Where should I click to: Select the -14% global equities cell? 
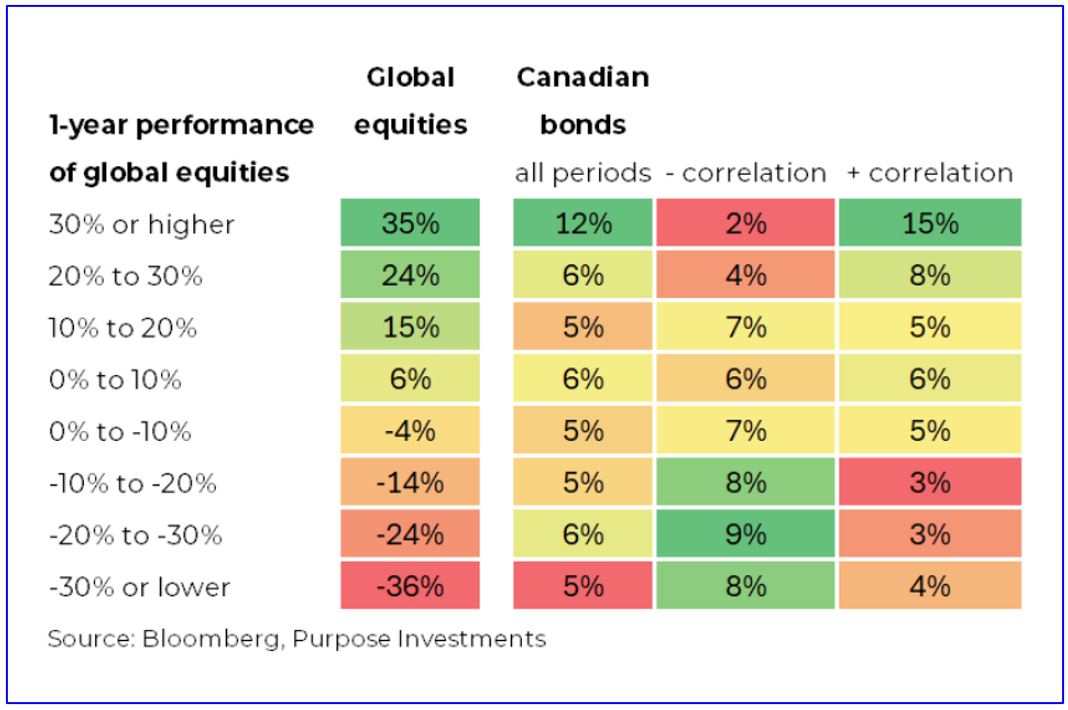(412, 483)
